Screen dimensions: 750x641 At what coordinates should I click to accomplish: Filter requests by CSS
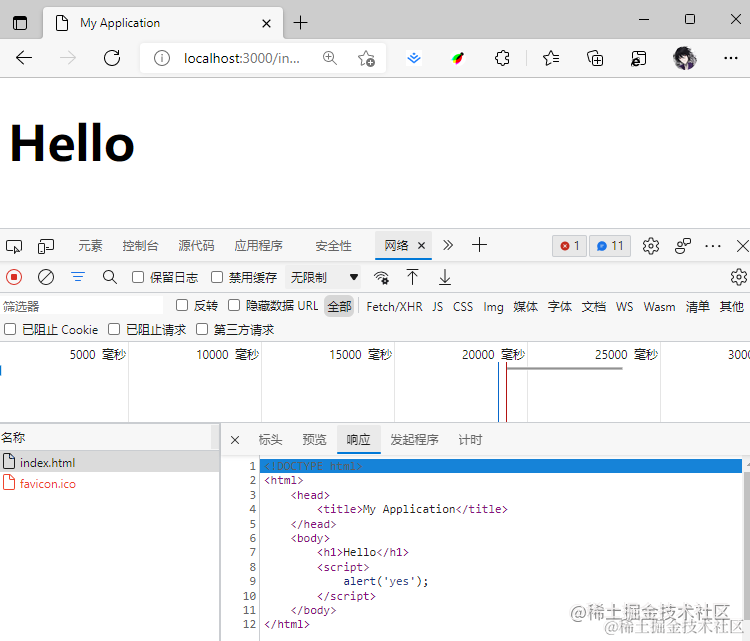(463, 307)
